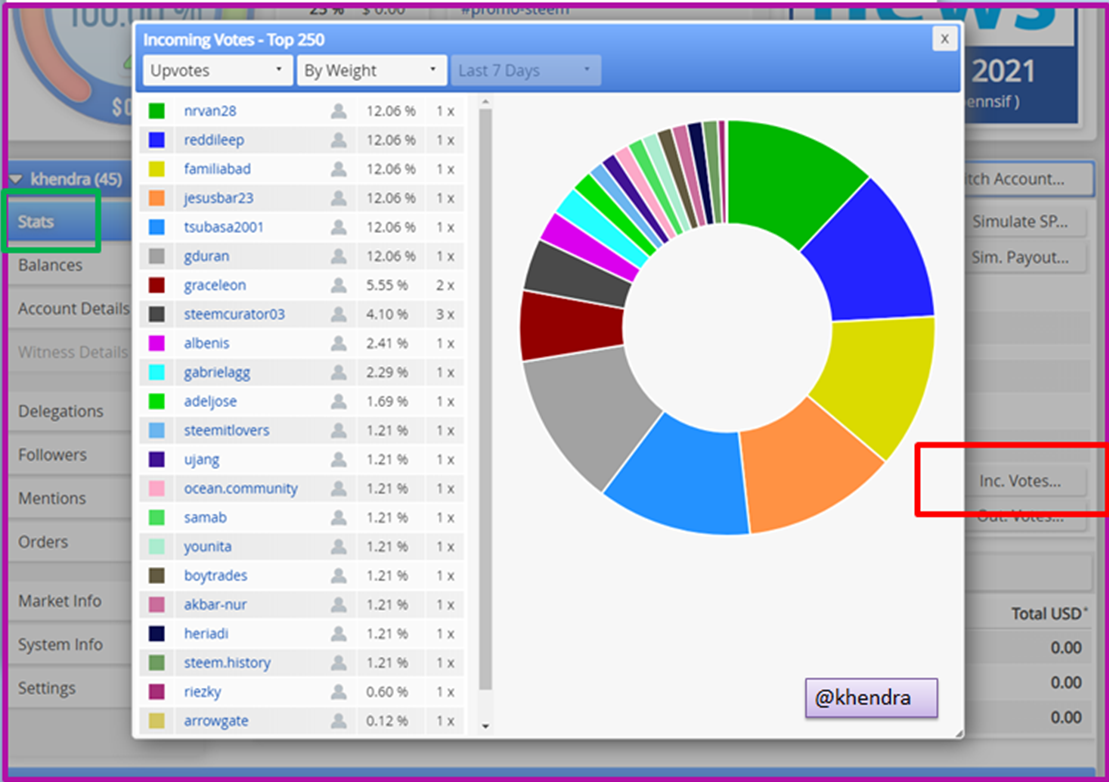1109x782 pixels.
Task: Open arrowgate voter link
Action: click(x=216, y=720)
